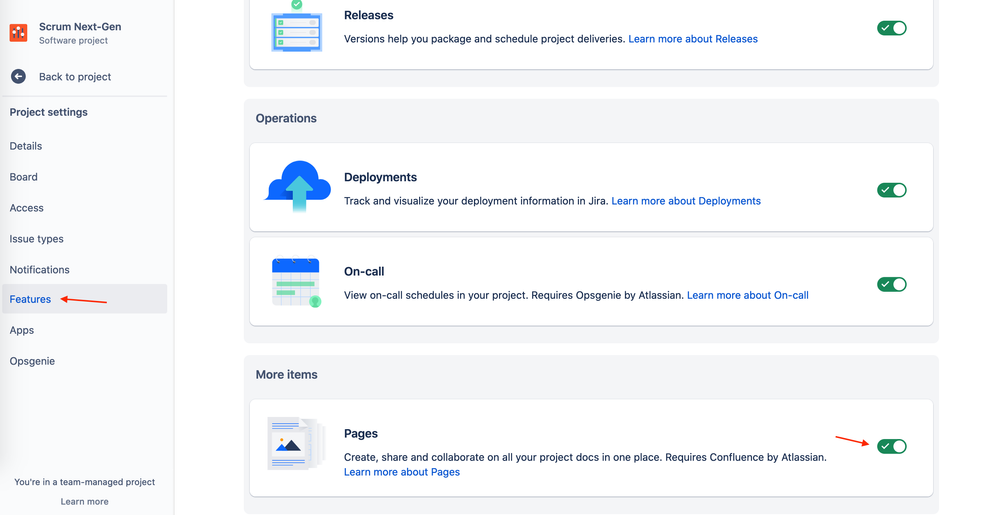Click the Back to project link

point(75,76)
